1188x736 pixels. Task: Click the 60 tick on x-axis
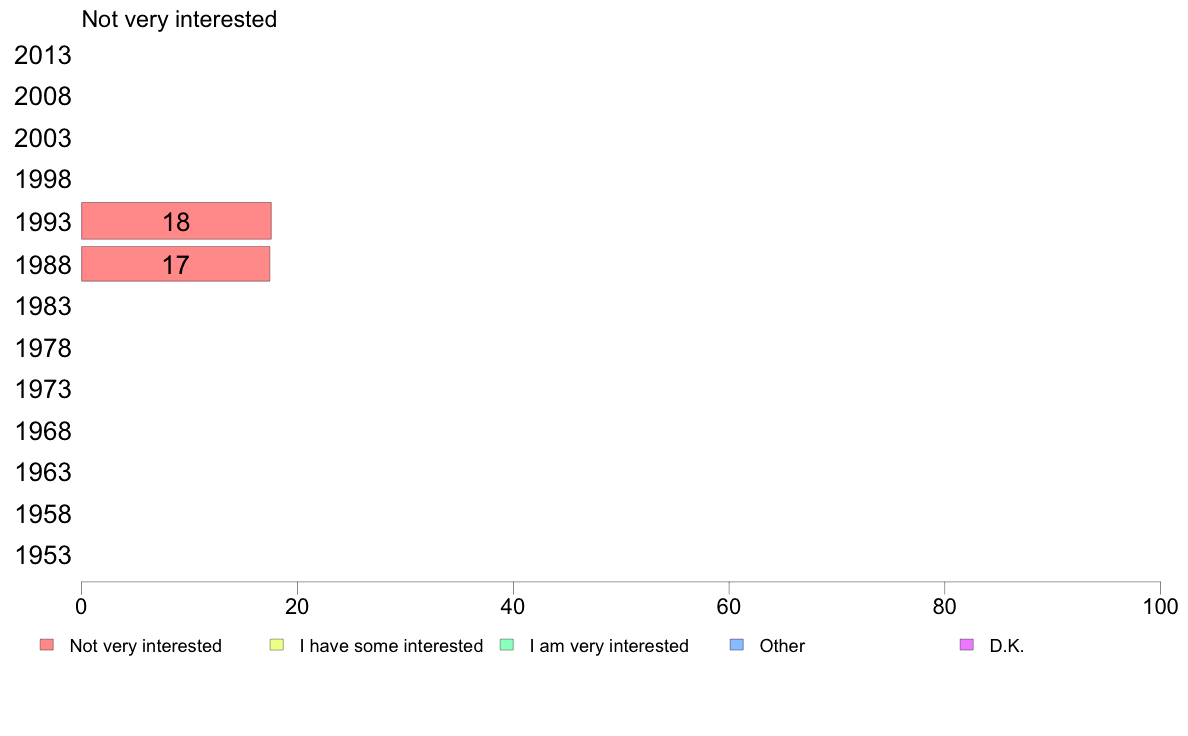click(729, 606)
